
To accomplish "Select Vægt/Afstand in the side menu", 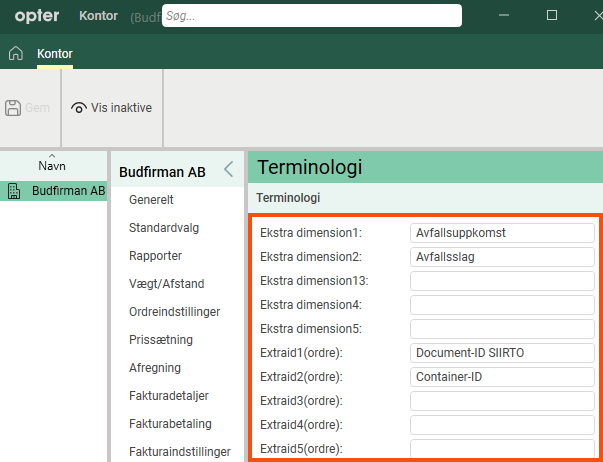I will tap(165, 284).
